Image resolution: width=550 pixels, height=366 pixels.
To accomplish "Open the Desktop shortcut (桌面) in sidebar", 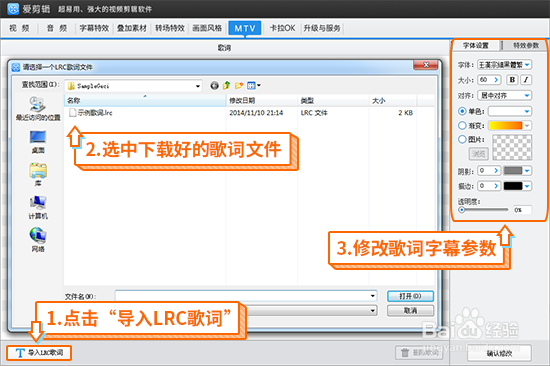I will pos(38,142).
